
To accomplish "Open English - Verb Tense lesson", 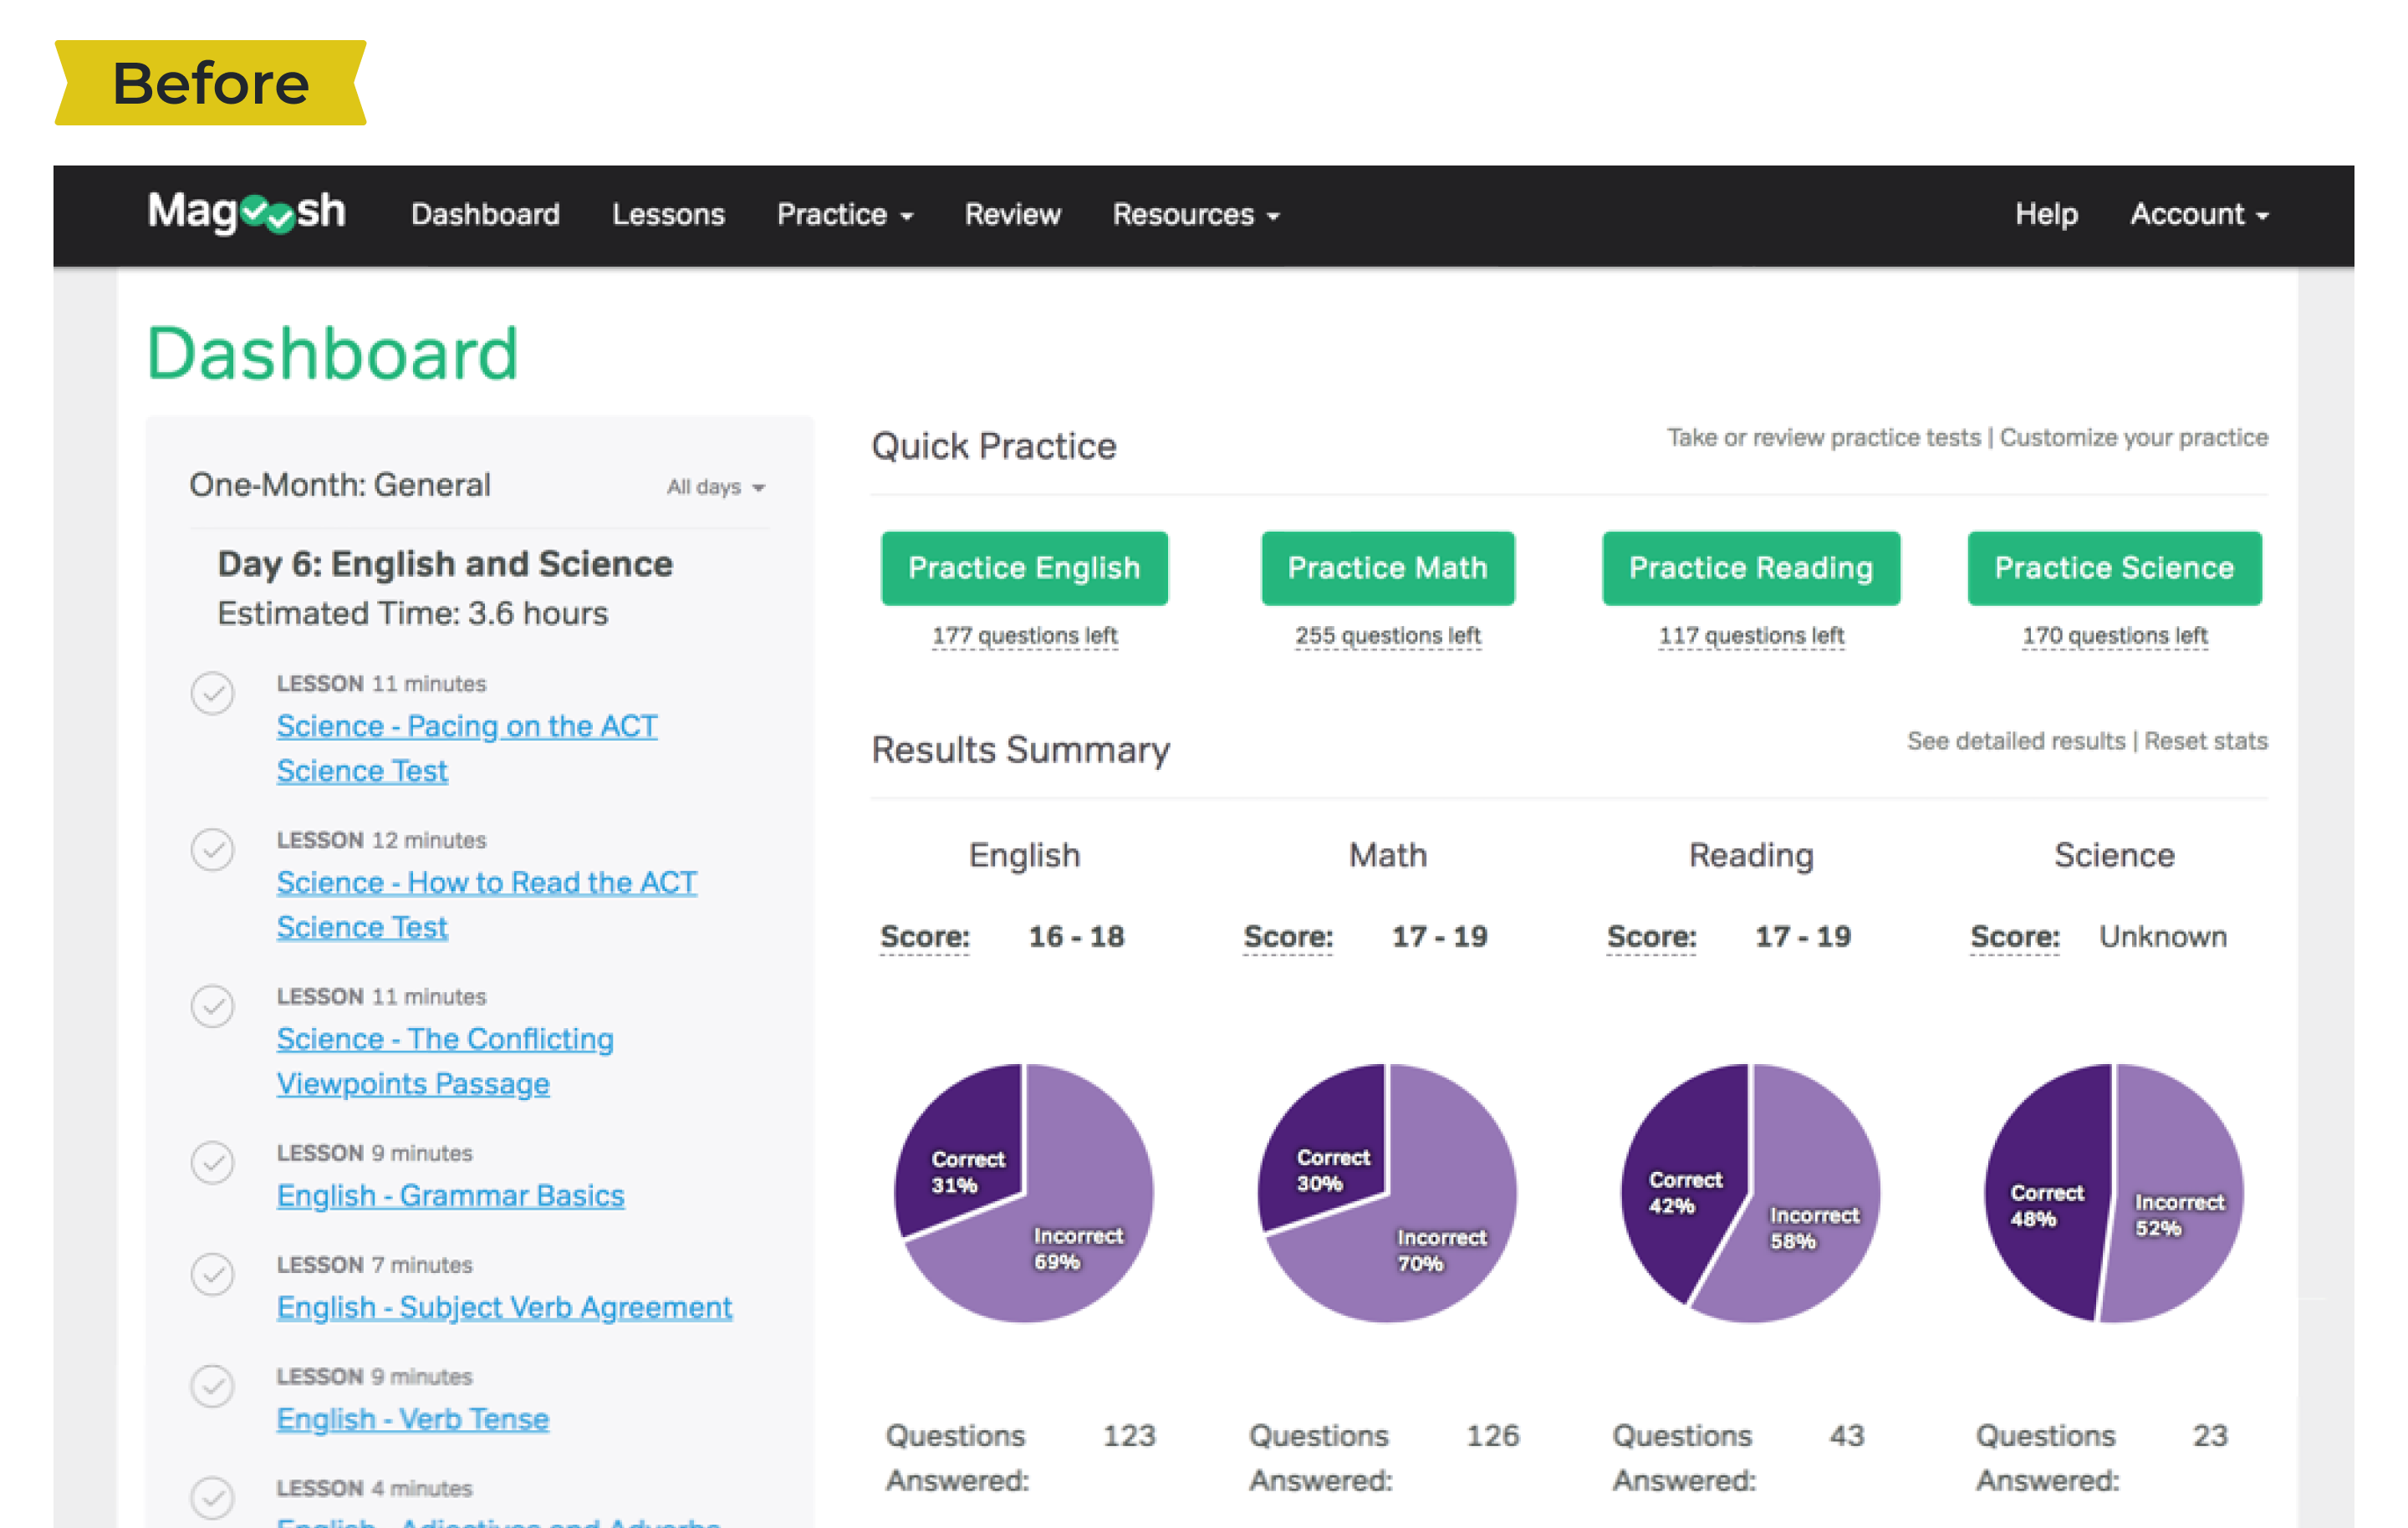I will click(x=412, y=1419).
